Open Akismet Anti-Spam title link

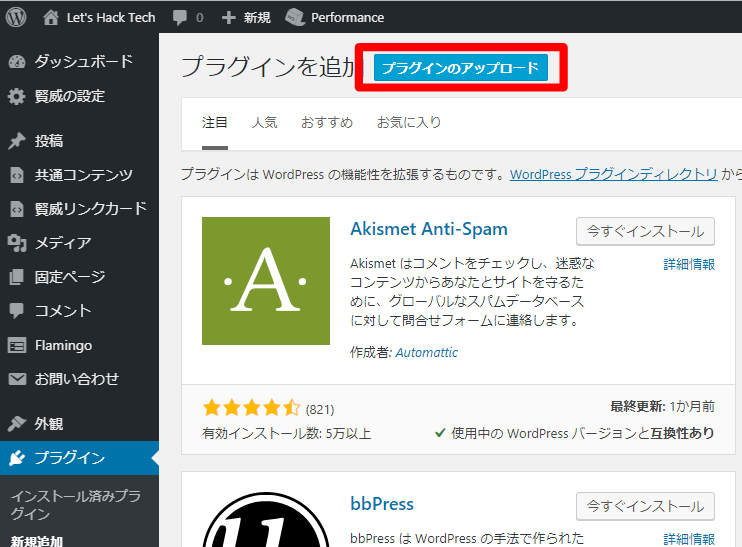tap(429, 229)
